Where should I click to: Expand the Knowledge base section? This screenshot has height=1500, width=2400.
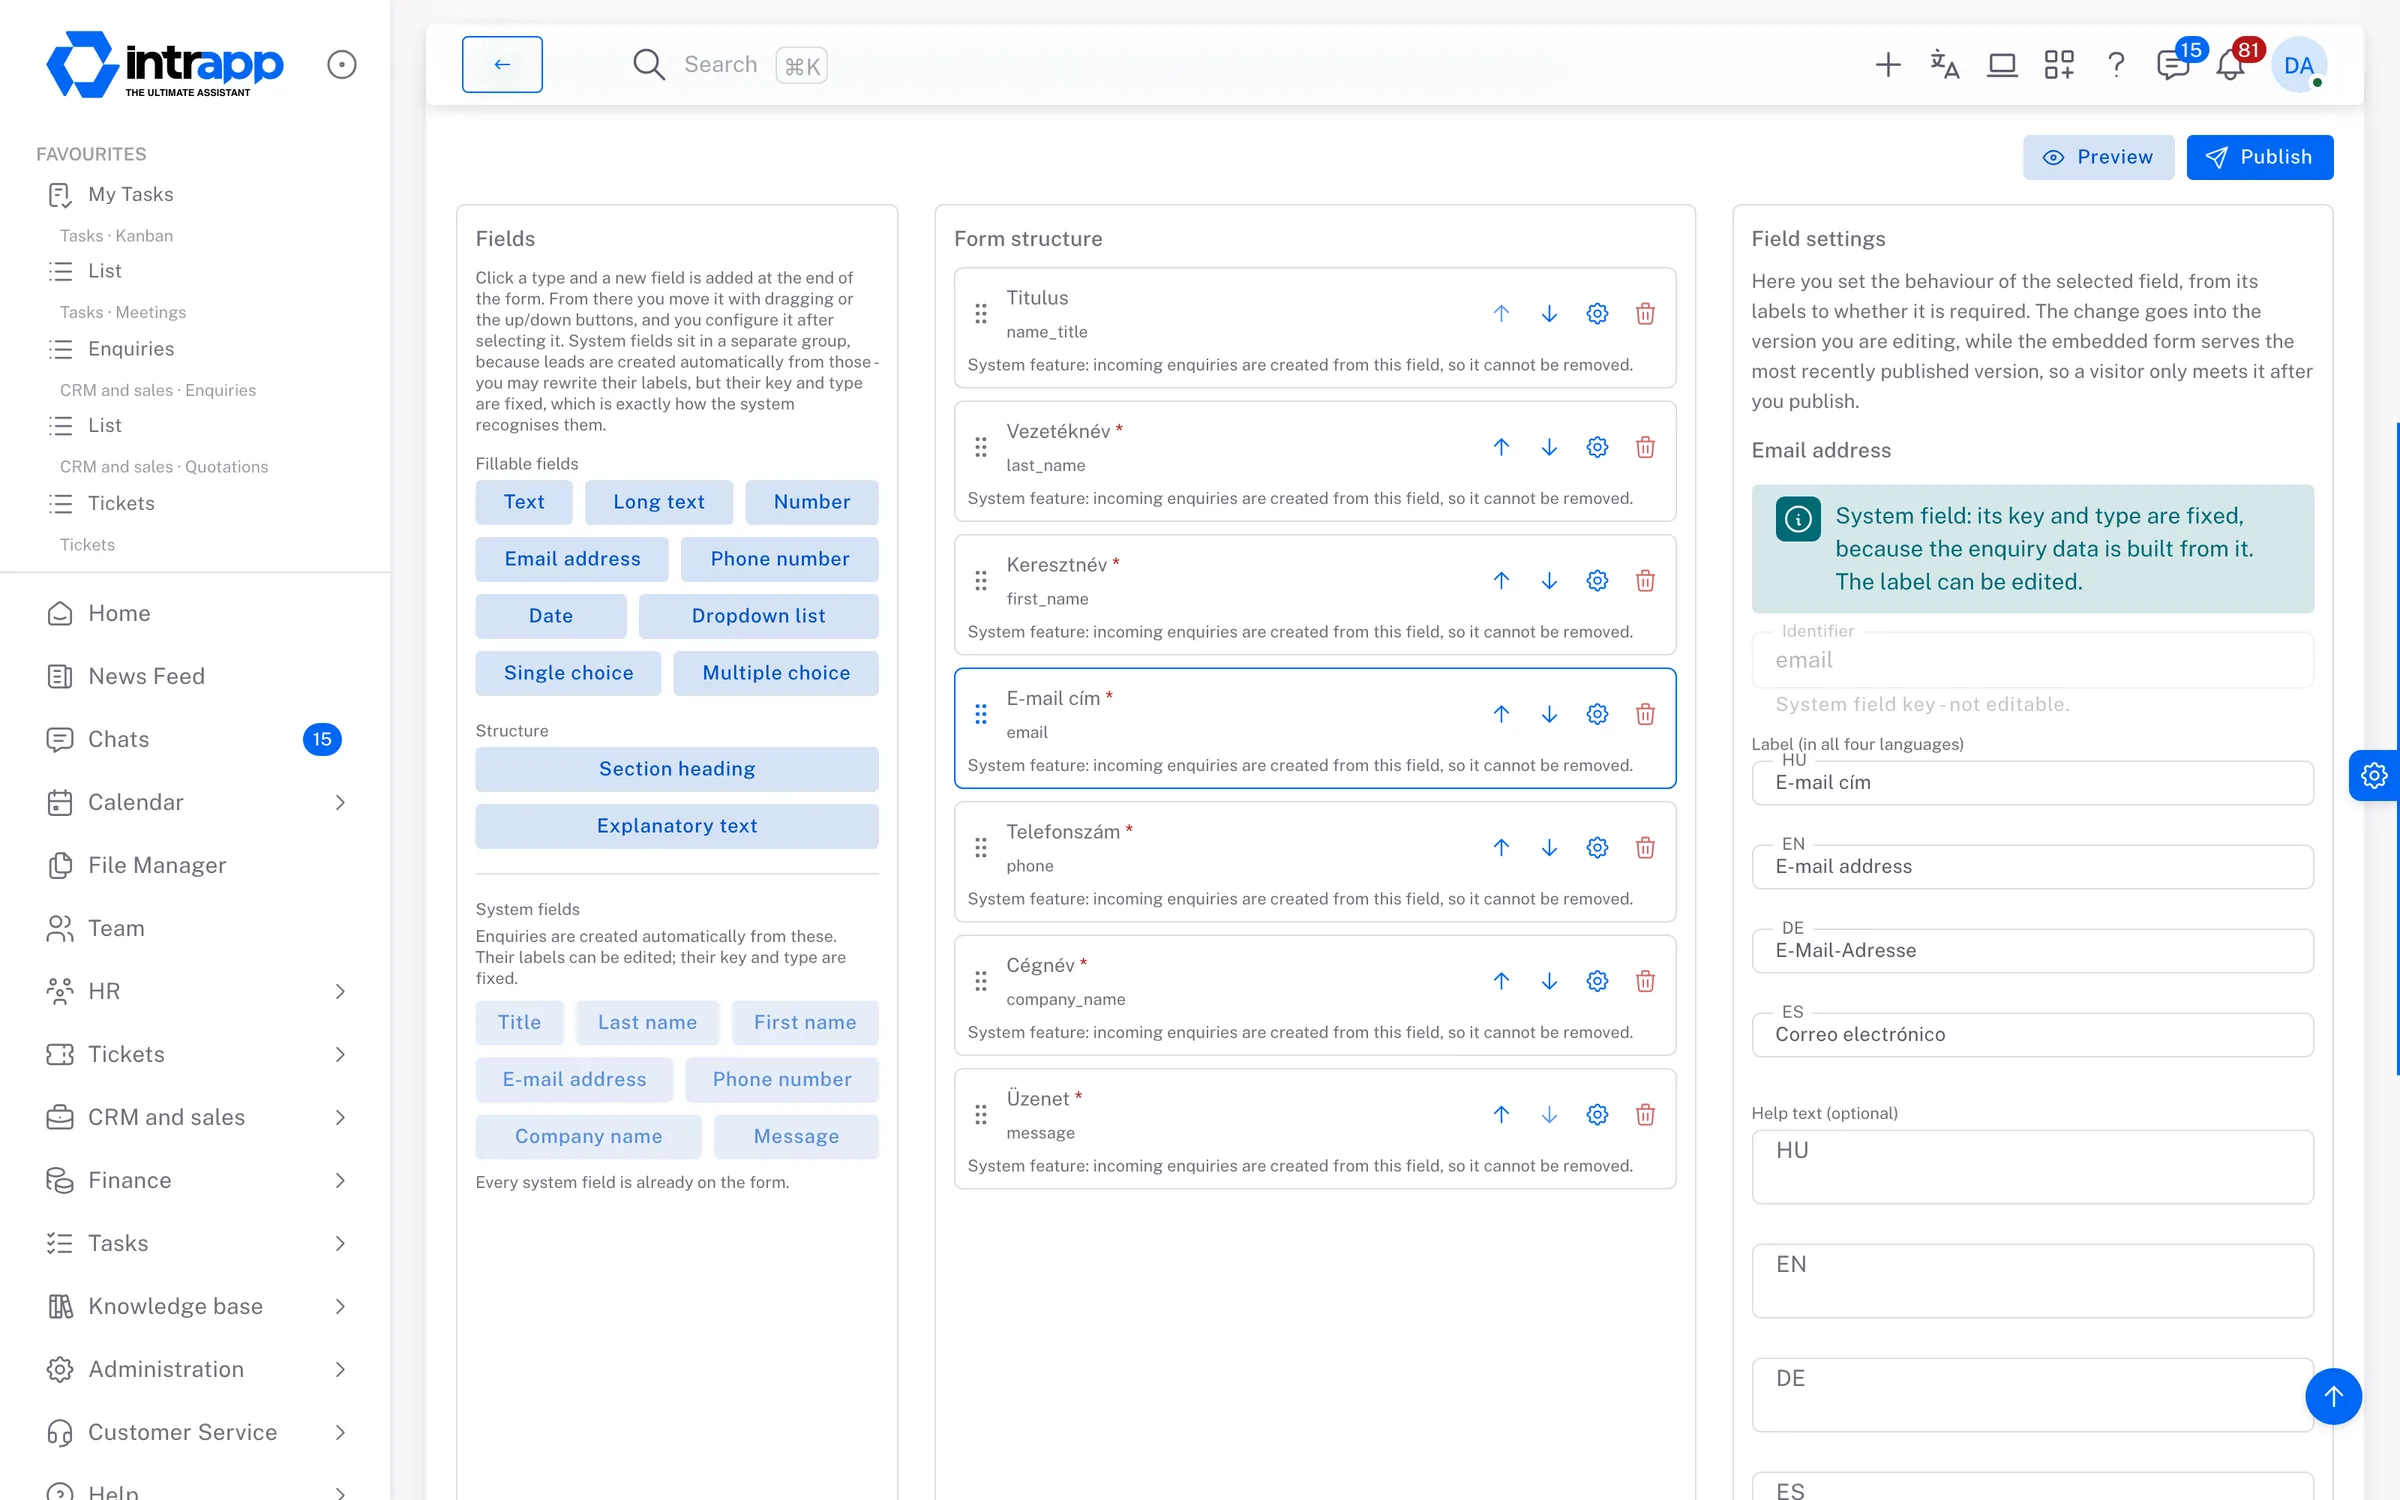340,1306
